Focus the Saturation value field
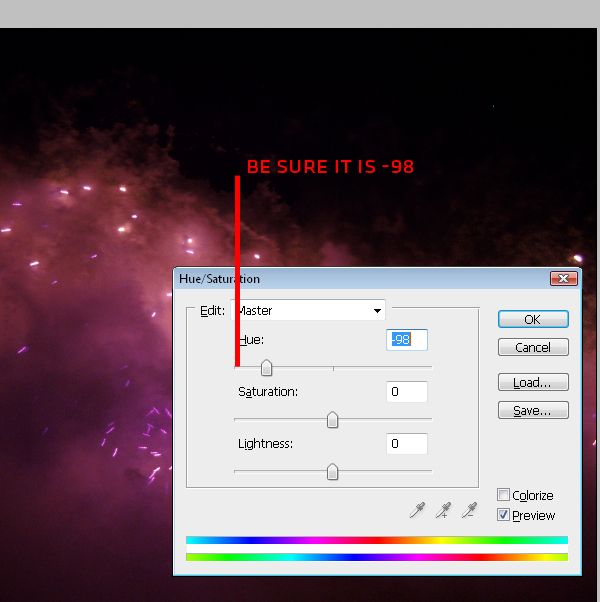The image size is (600, 602). tap(407, 392)
